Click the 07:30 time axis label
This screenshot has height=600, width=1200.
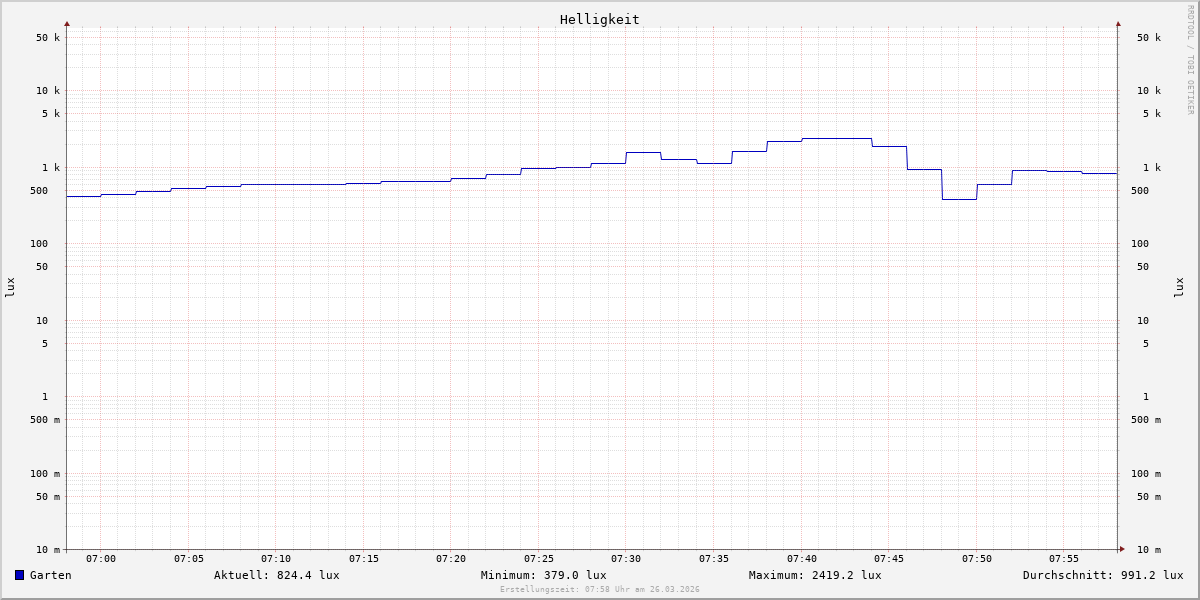[626, 559]
